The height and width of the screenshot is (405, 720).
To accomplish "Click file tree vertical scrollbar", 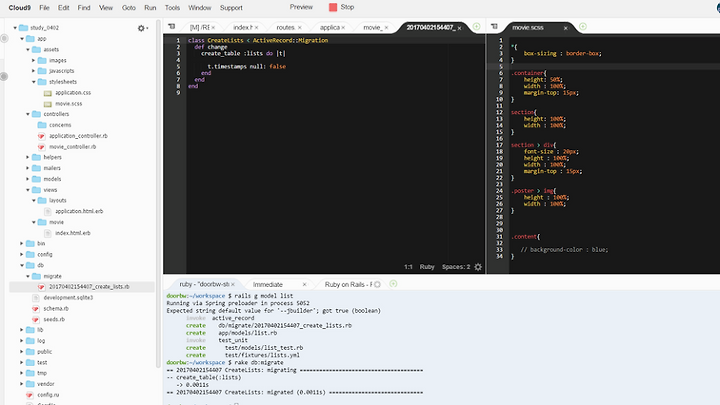I will point(158,193).
